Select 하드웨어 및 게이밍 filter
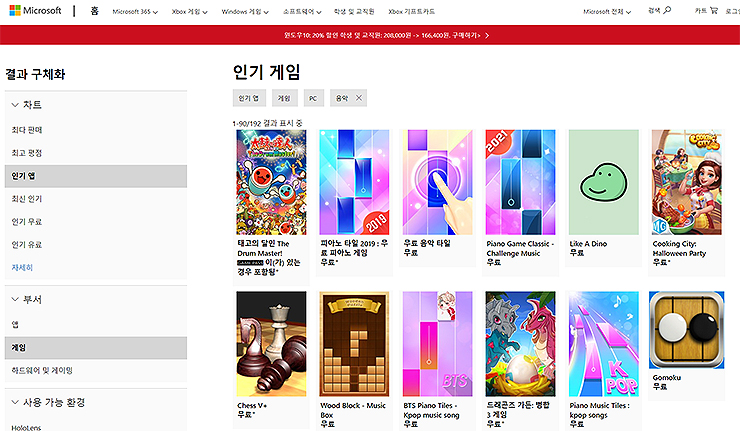Screen dimensions: 740x431 [42, 371]
